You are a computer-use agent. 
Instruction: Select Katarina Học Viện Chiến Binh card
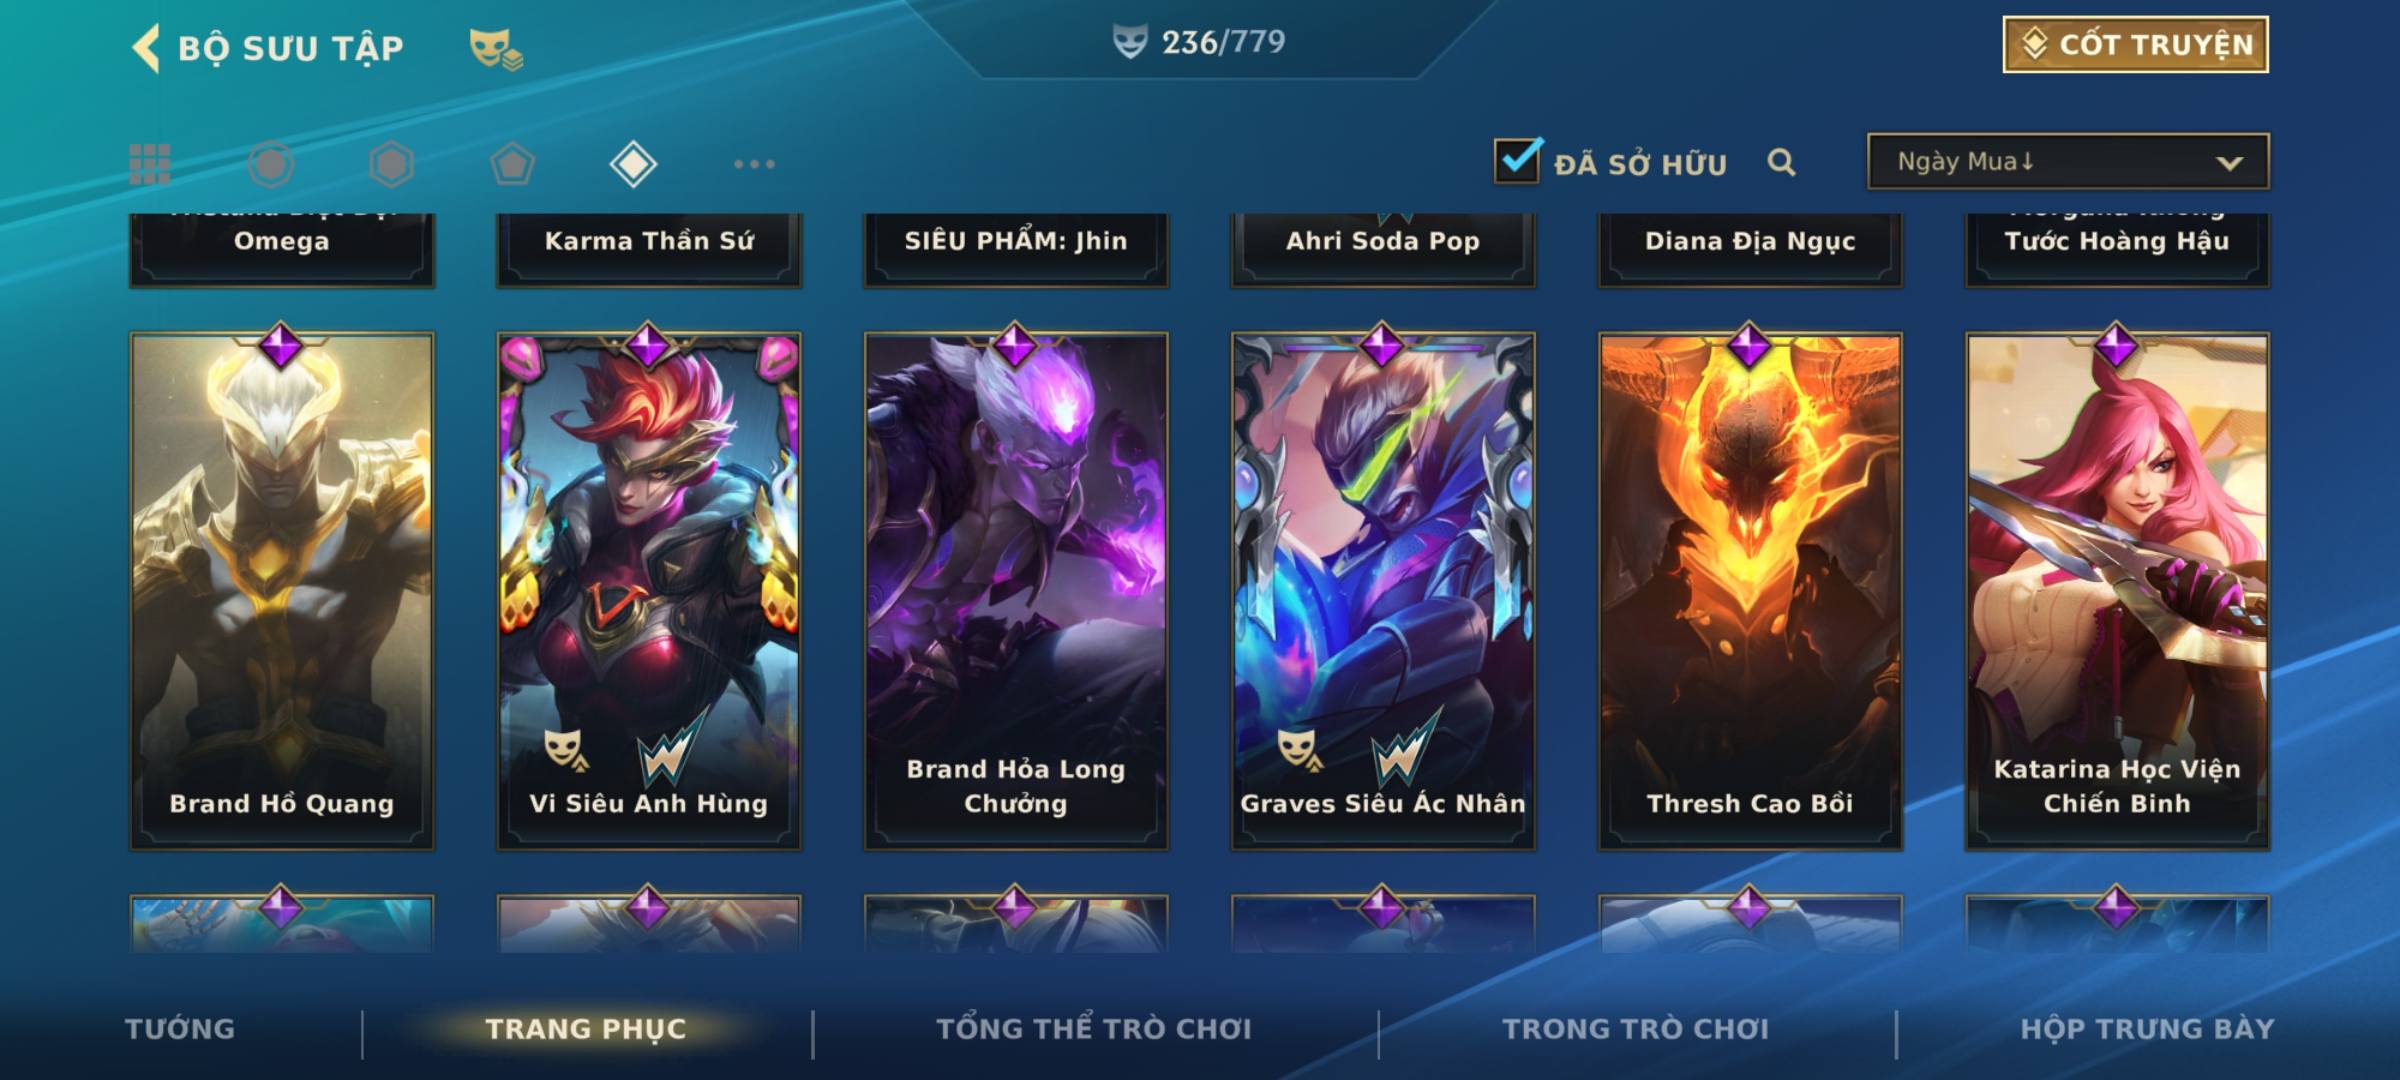(2117, 591)
